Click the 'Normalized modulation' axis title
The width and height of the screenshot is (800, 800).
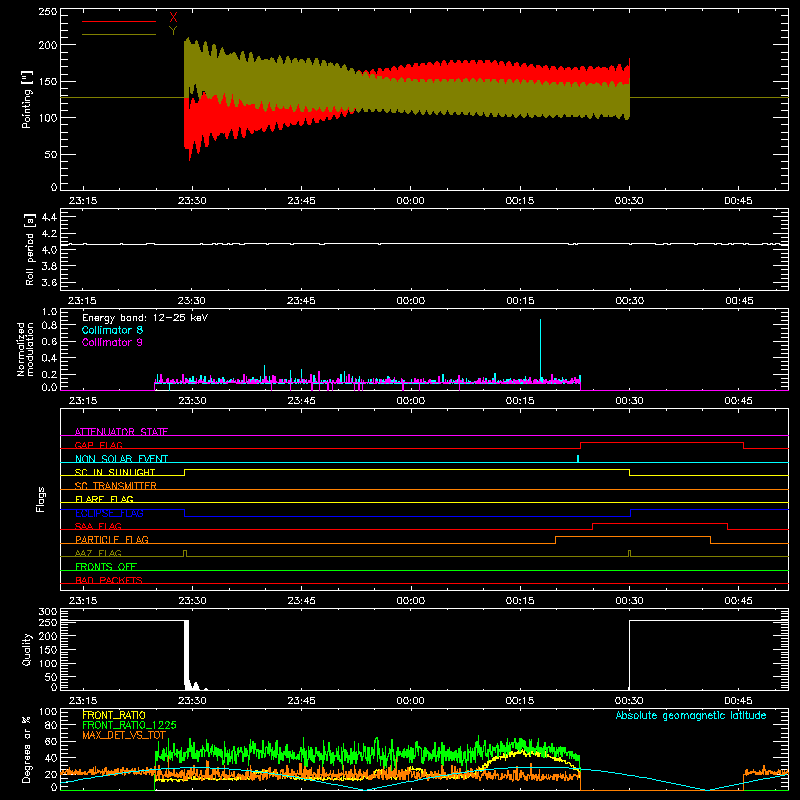[25, 349]
